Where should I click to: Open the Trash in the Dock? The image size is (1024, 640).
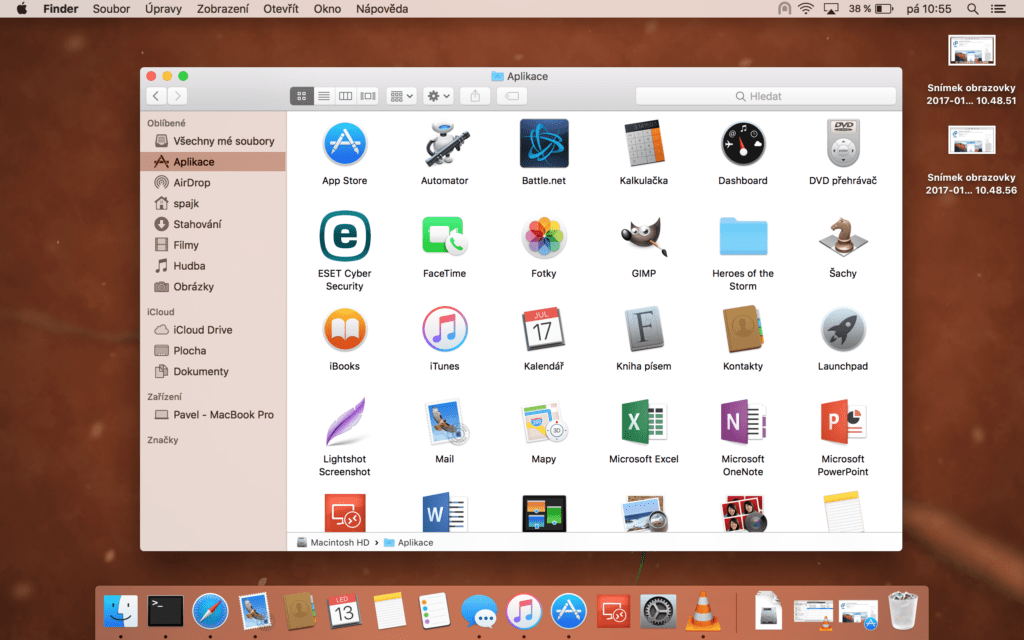click(903, 611)
